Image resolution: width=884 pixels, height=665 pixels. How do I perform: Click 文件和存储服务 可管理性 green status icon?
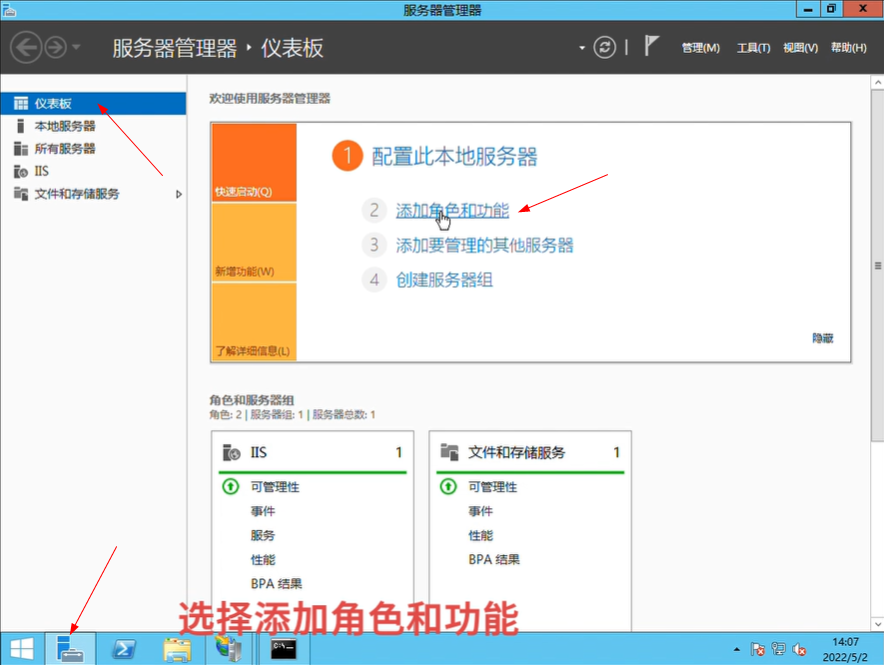[x=448, y=486]
